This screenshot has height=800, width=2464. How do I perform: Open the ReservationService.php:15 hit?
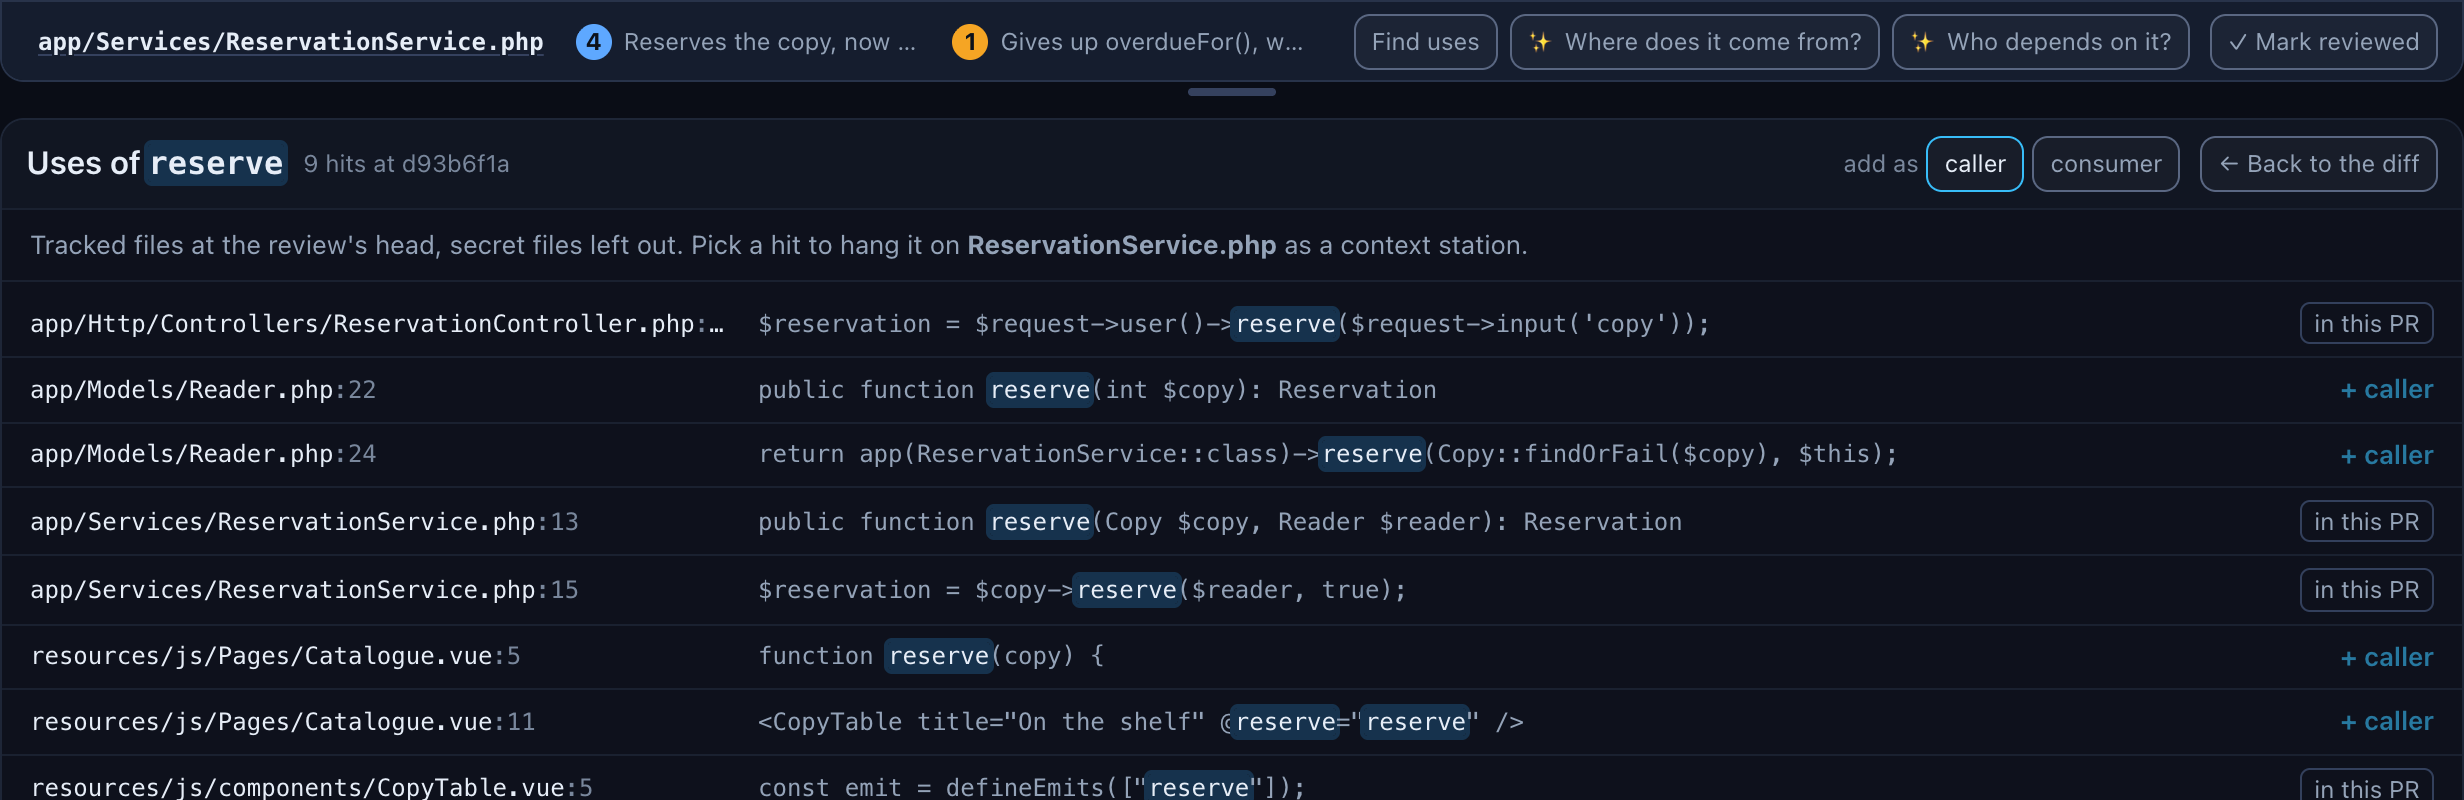1232,590
